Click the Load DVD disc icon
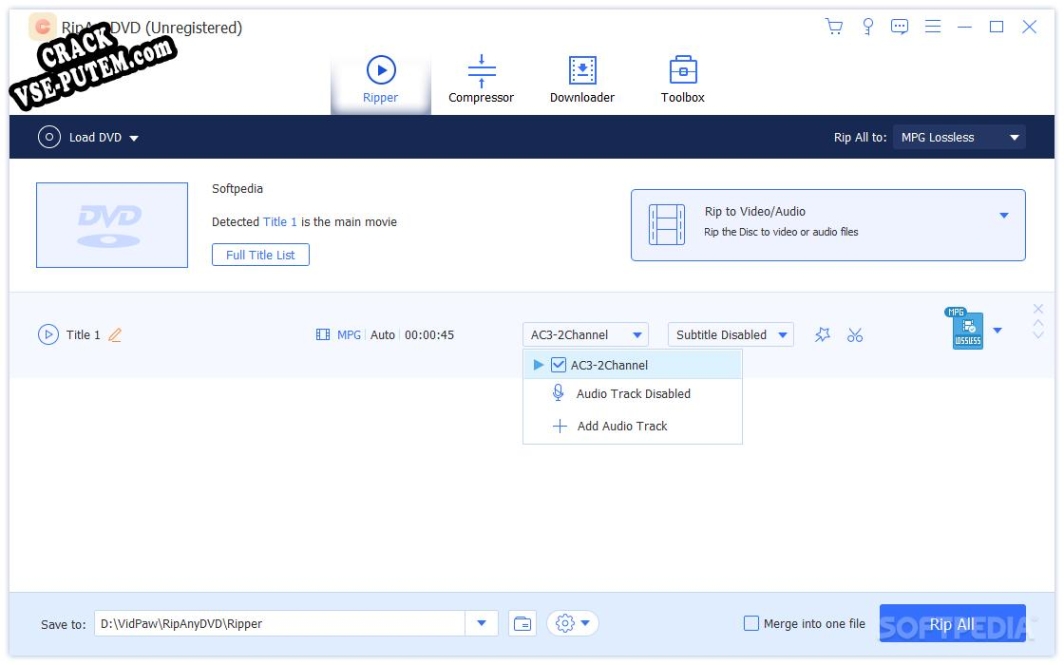Screen dimensions: 1064x665 tap(49, 137)
